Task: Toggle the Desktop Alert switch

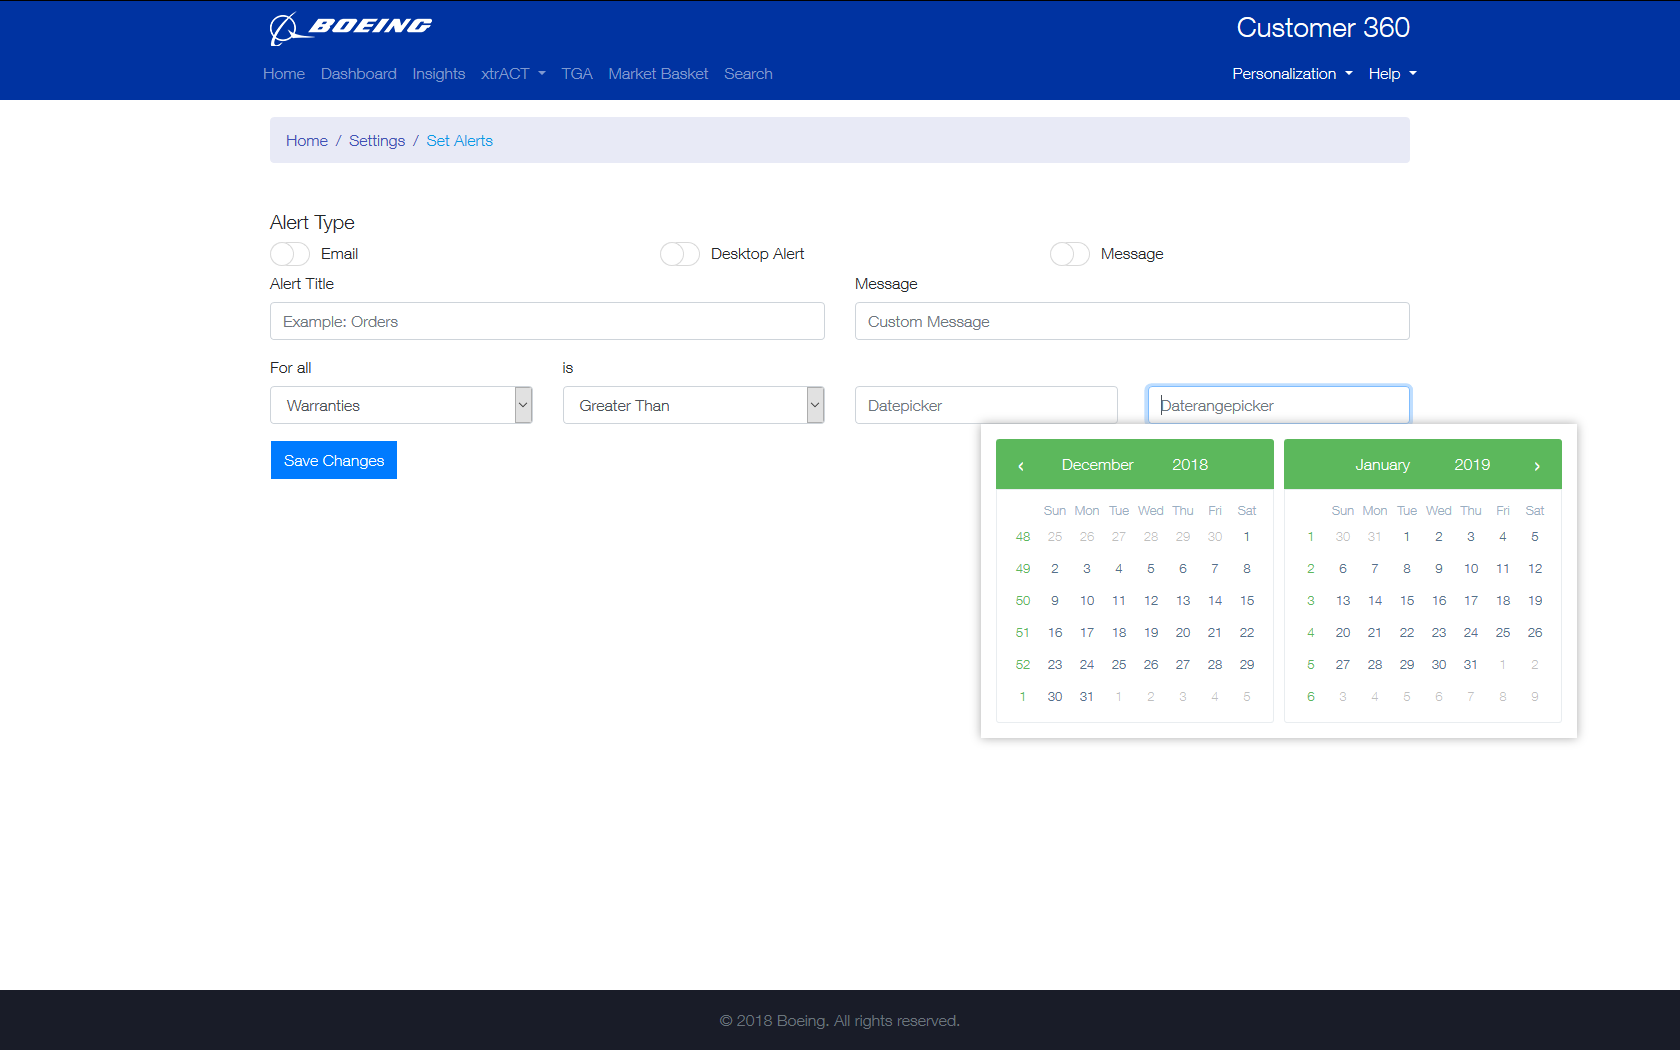Action: (680, 254)
